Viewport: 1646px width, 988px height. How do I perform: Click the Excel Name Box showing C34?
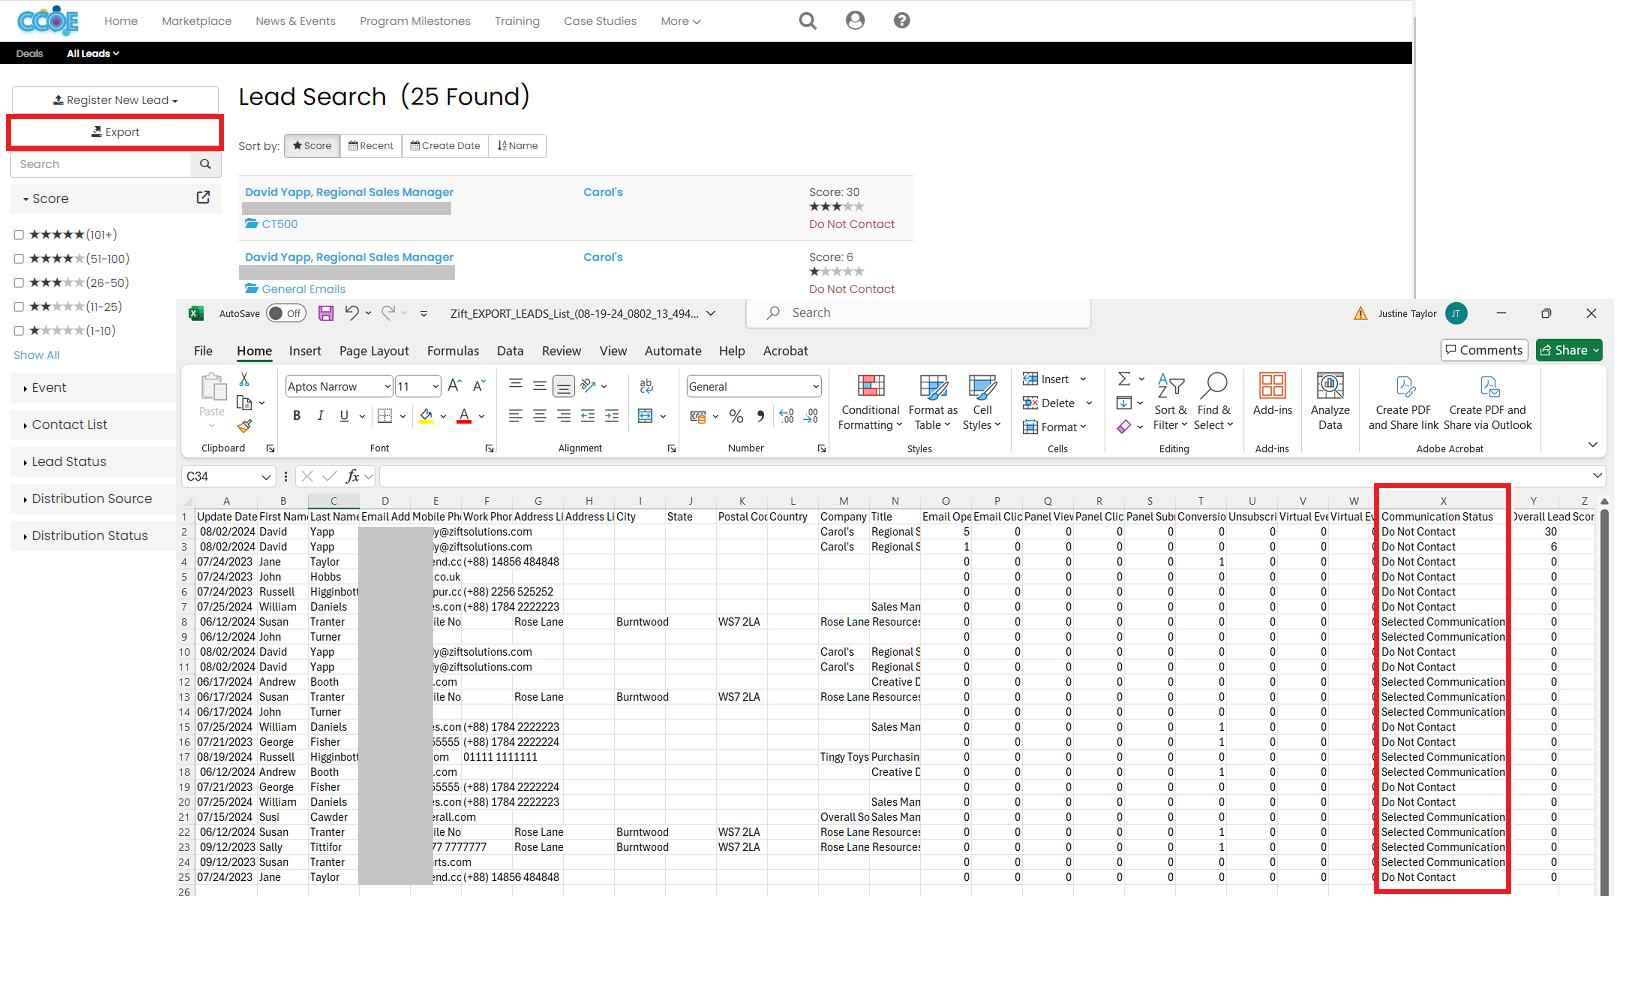tap(228, 477)
